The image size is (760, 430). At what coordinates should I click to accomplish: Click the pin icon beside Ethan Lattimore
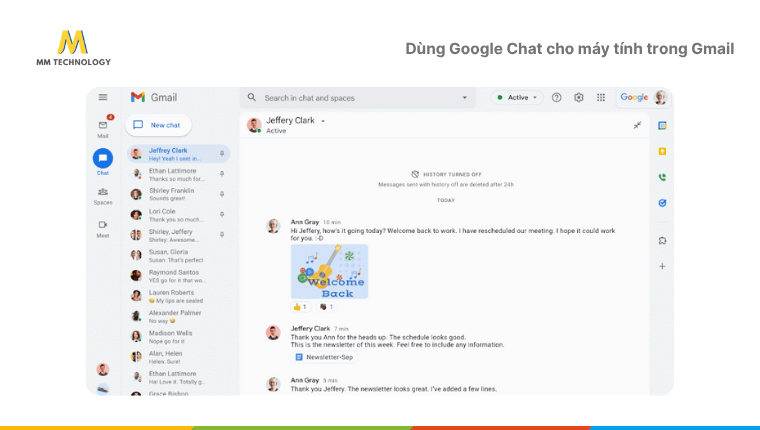(222, 174)
